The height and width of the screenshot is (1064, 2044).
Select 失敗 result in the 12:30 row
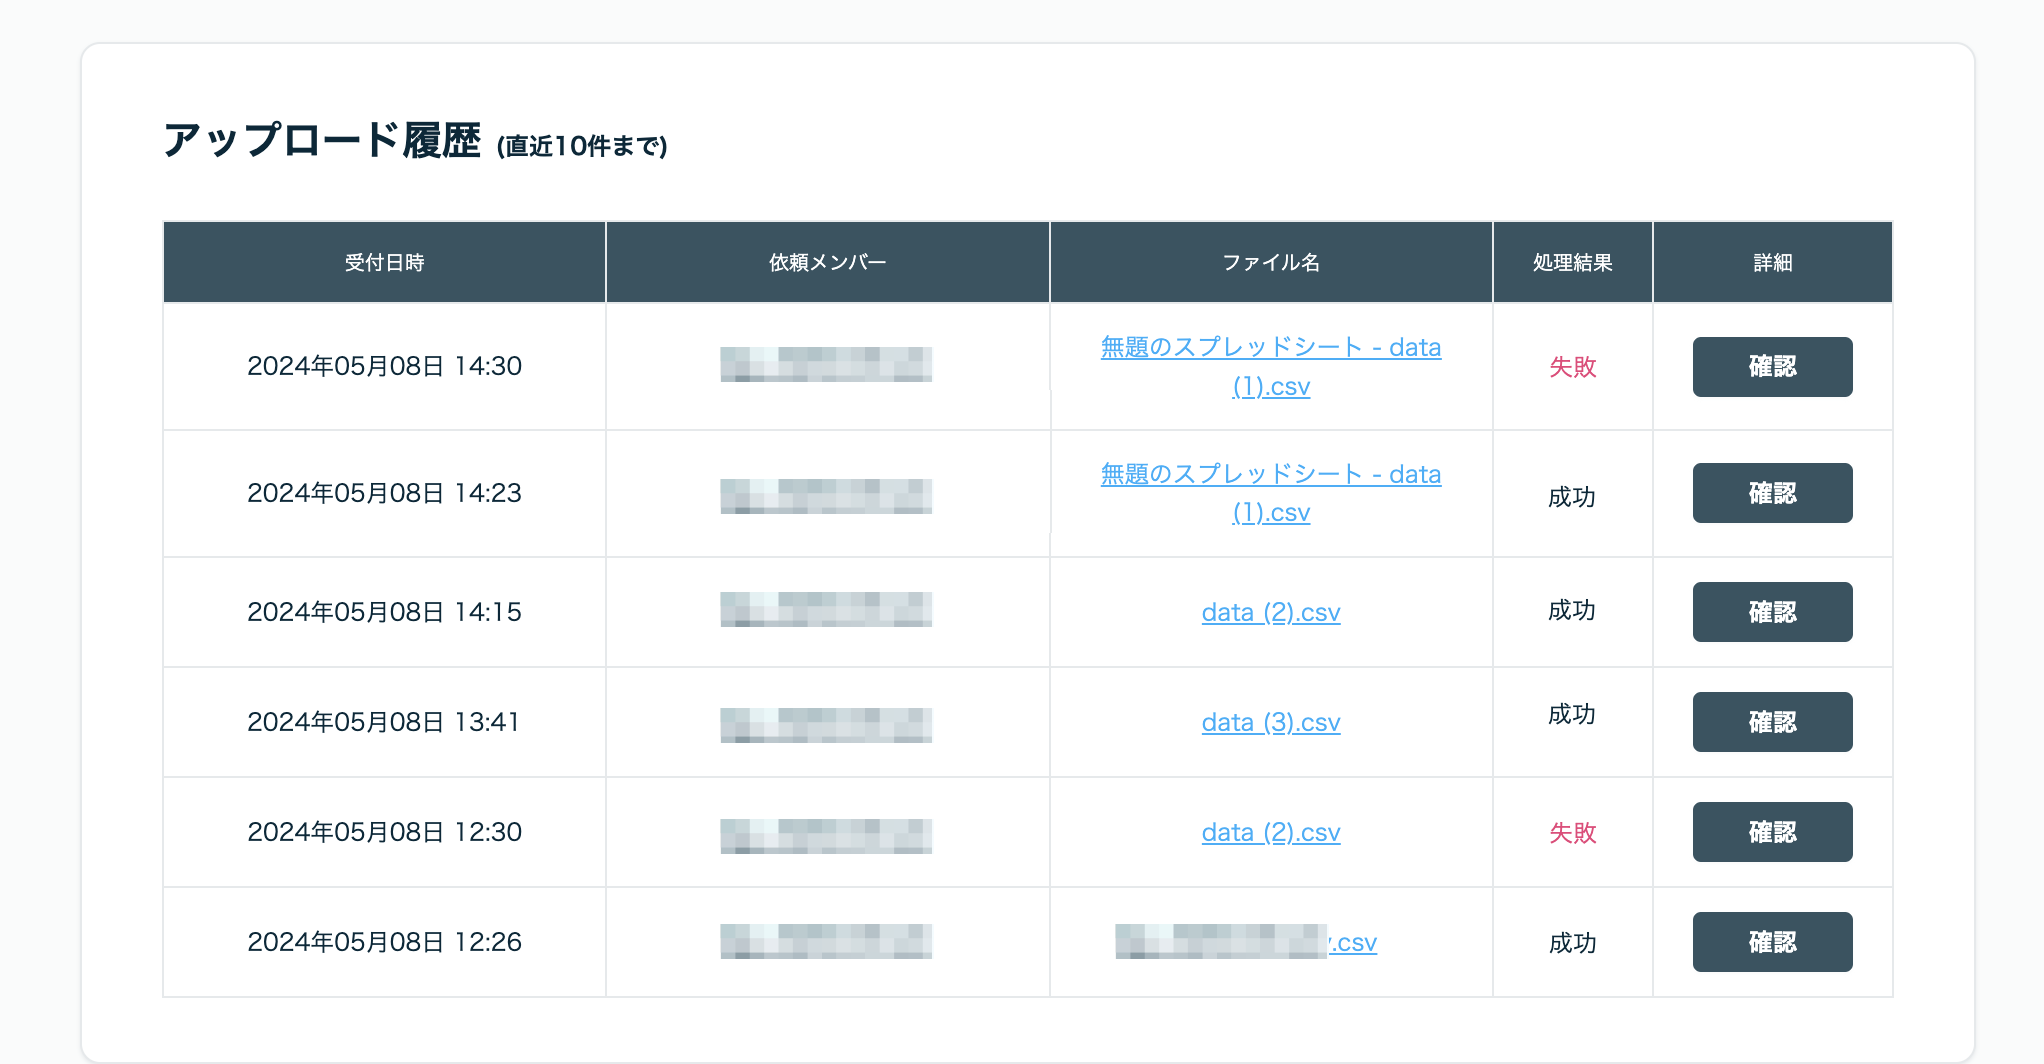point(1572,833)
